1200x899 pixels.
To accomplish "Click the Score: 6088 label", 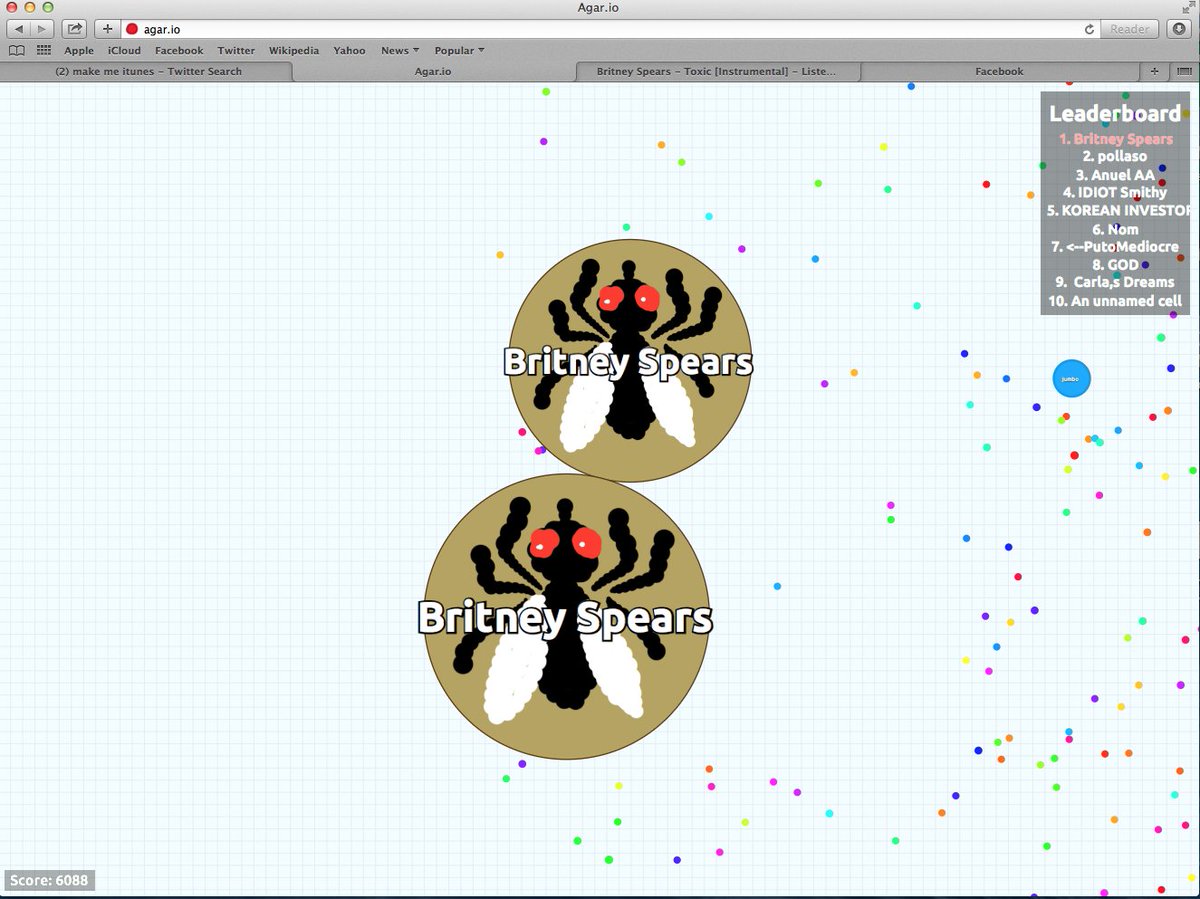I will pos(49,881).
